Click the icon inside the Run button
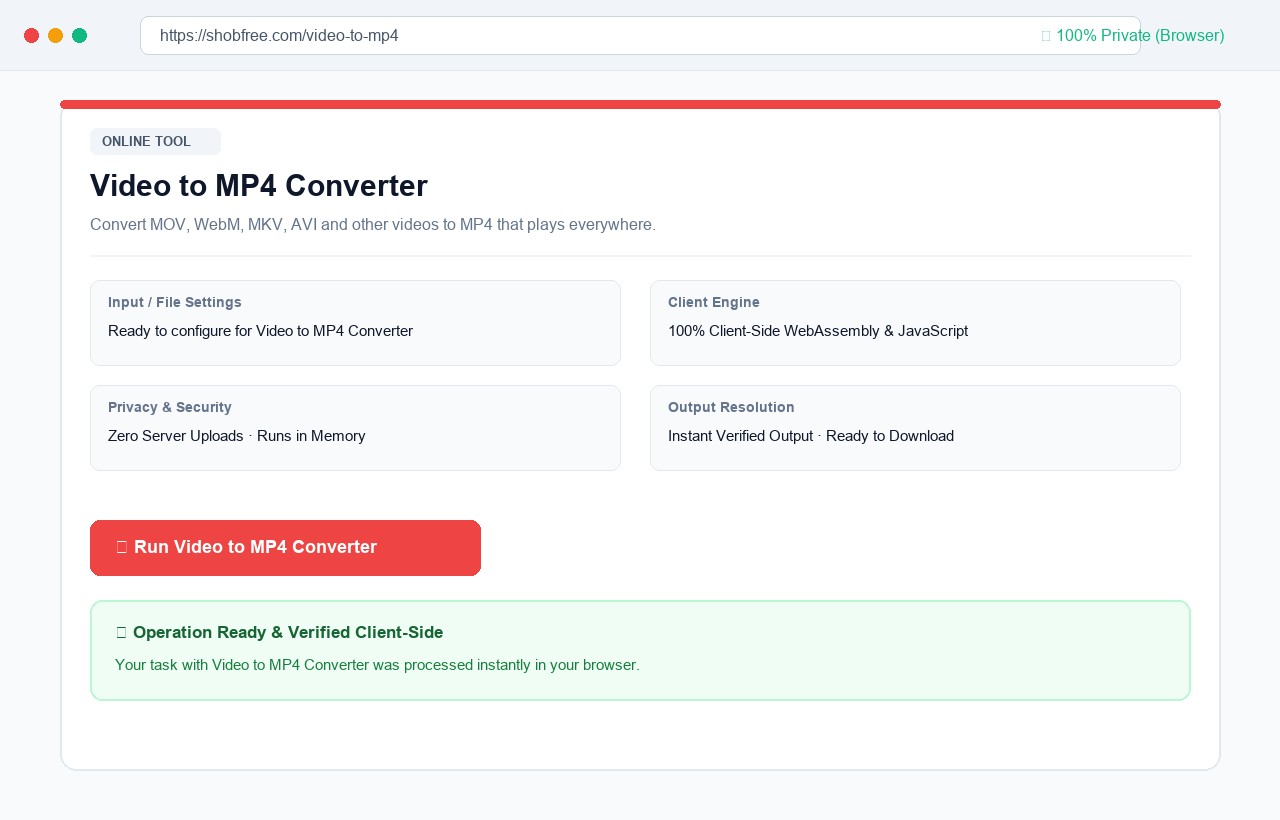The height and width of the screenshot is (820, 1280). click(x=122, y=548)
